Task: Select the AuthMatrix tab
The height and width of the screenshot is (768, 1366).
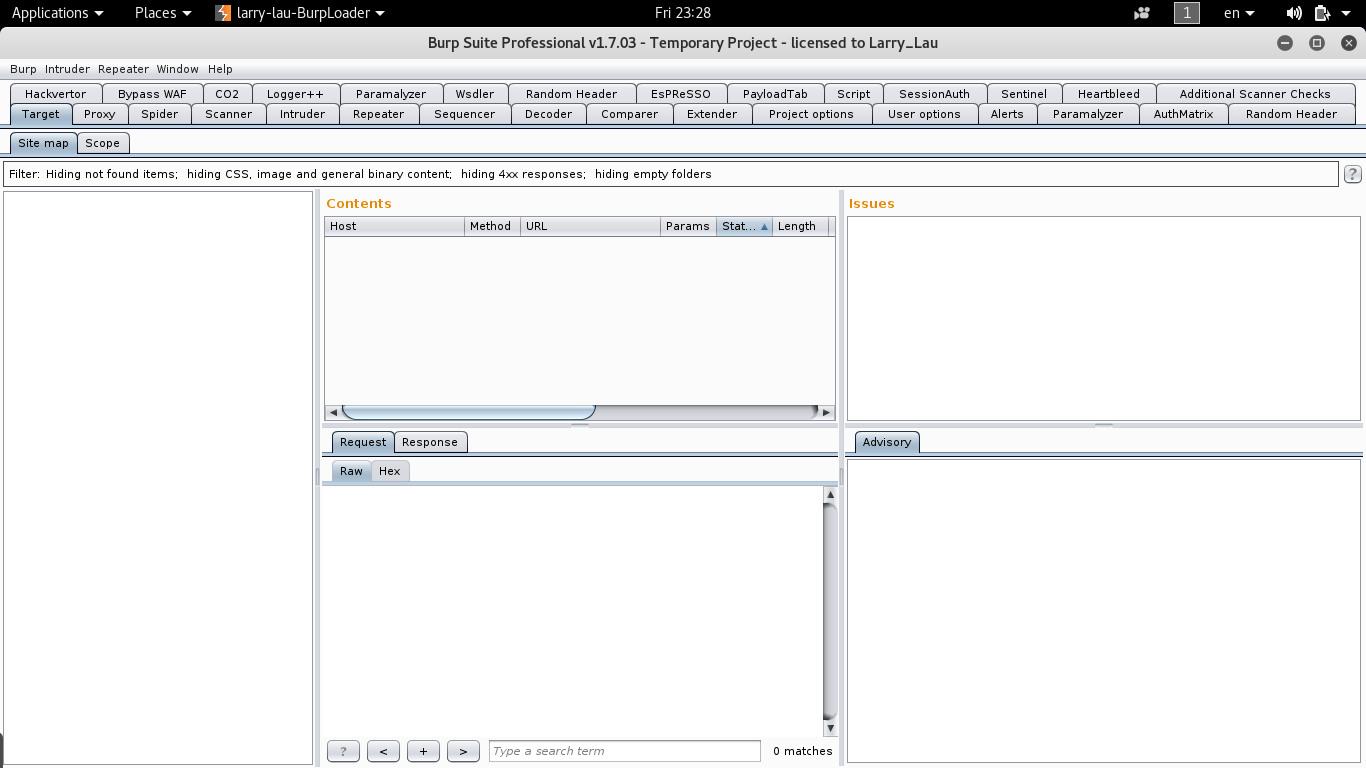Action: coord(1183,114)
